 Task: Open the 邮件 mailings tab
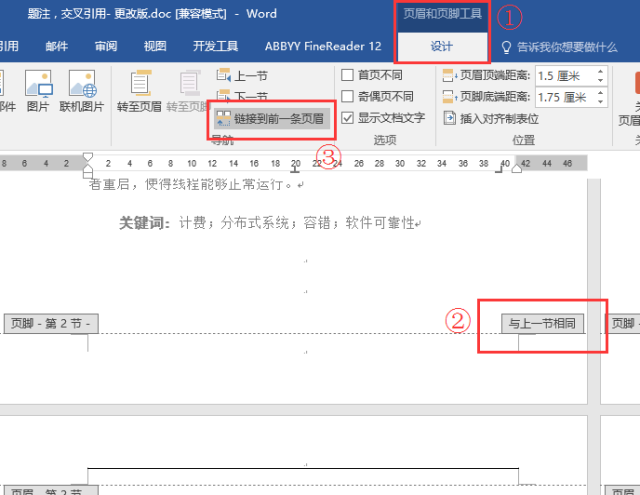tap(57, 46)
